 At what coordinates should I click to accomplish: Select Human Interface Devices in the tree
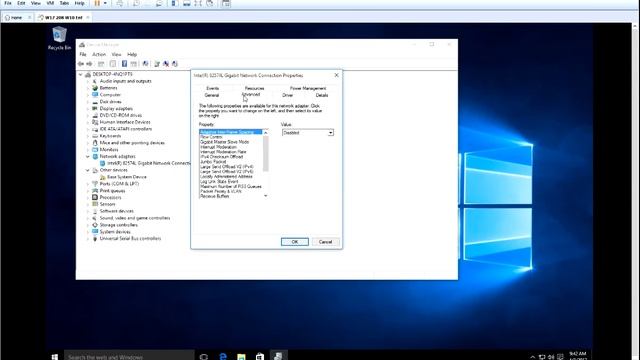click(125, 122)
